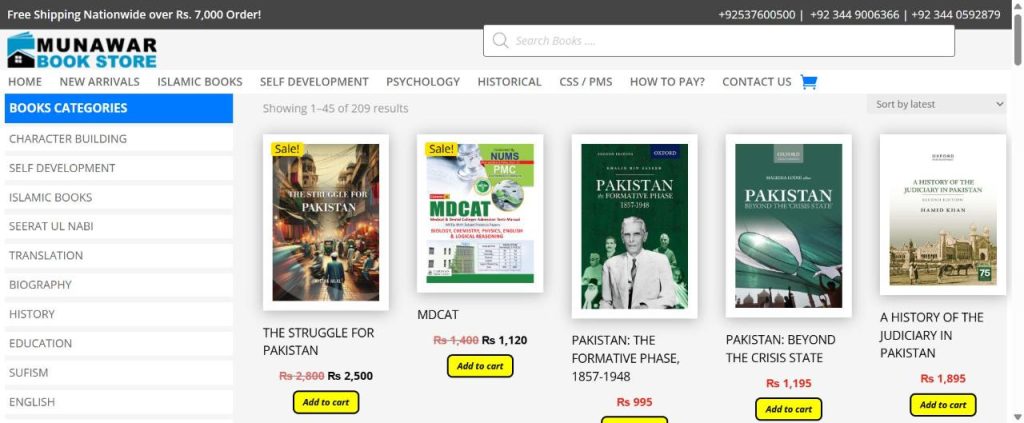Click price Rs 1,195
Viewport: 1024px width, 423px height.
point(788,383)
